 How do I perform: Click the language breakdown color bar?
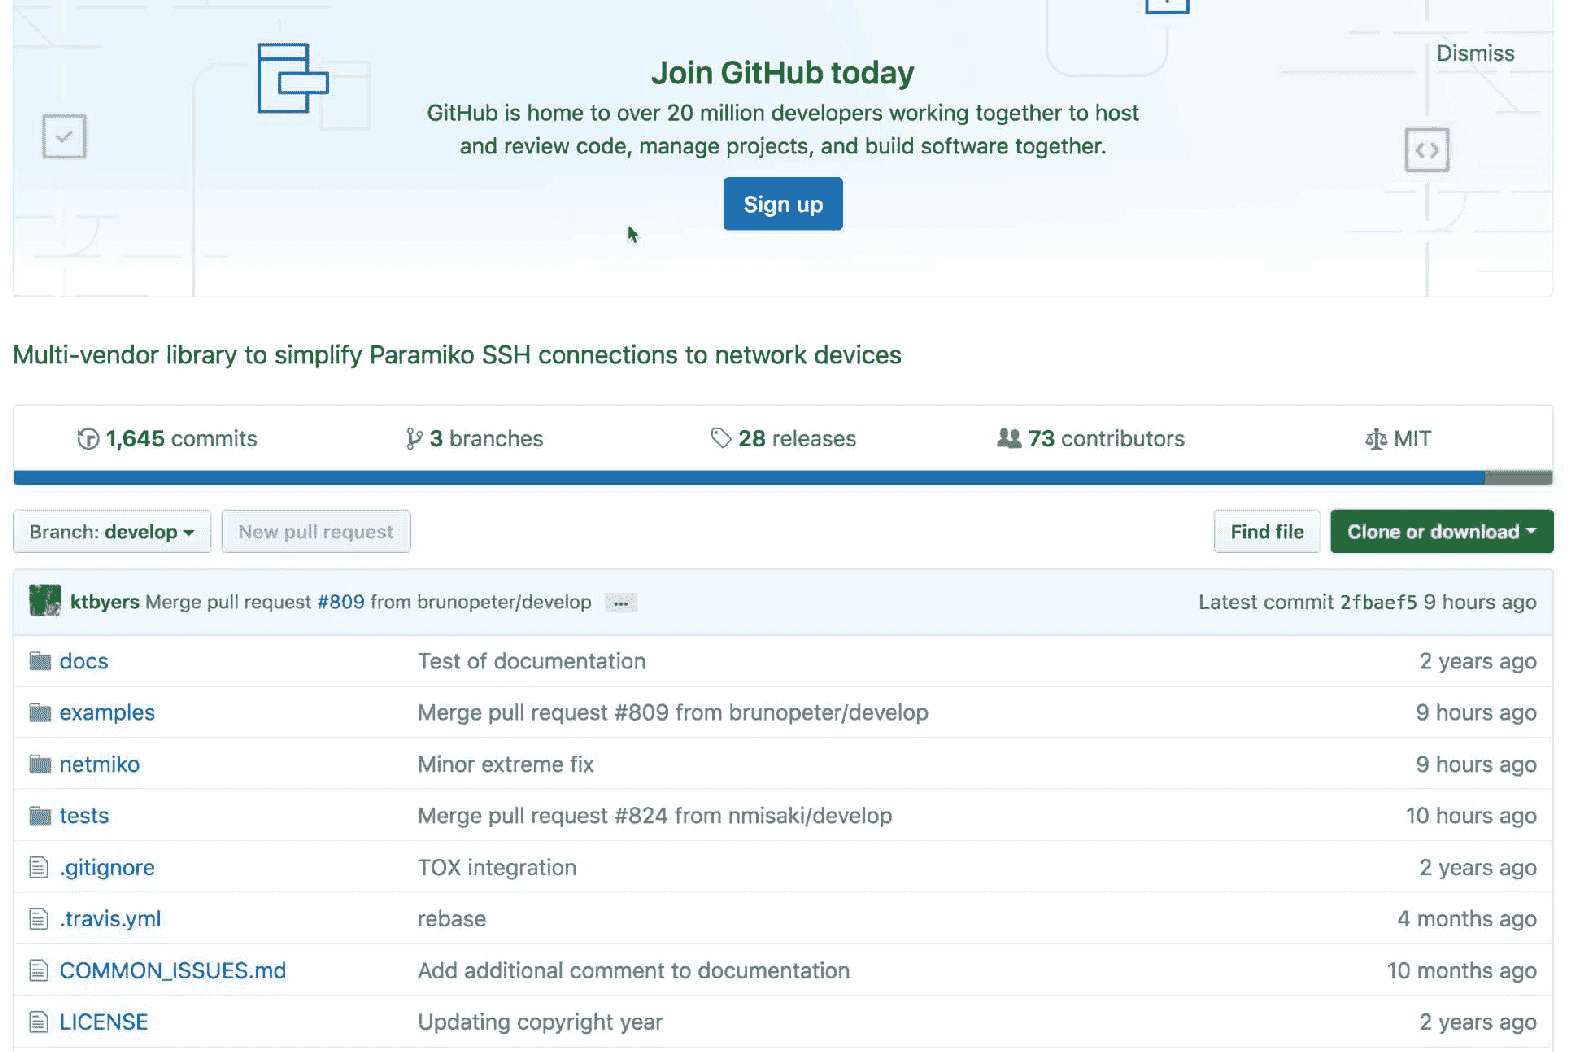[x=783, y=478]
